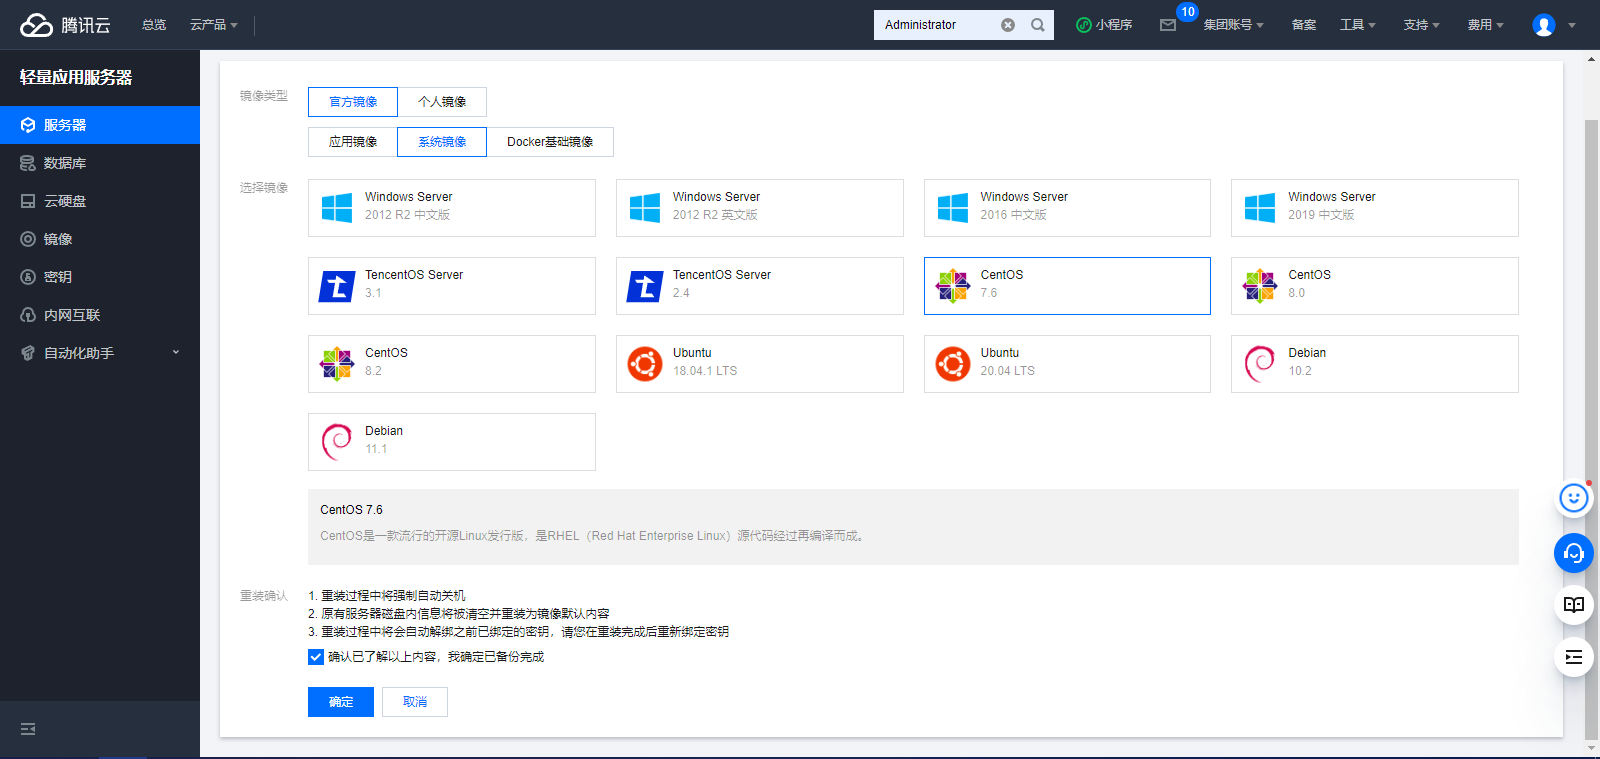Open the mail messages icon
Image resolution: width=1600 pixels, height=759 pixels.
click(x=1168, y=25)
